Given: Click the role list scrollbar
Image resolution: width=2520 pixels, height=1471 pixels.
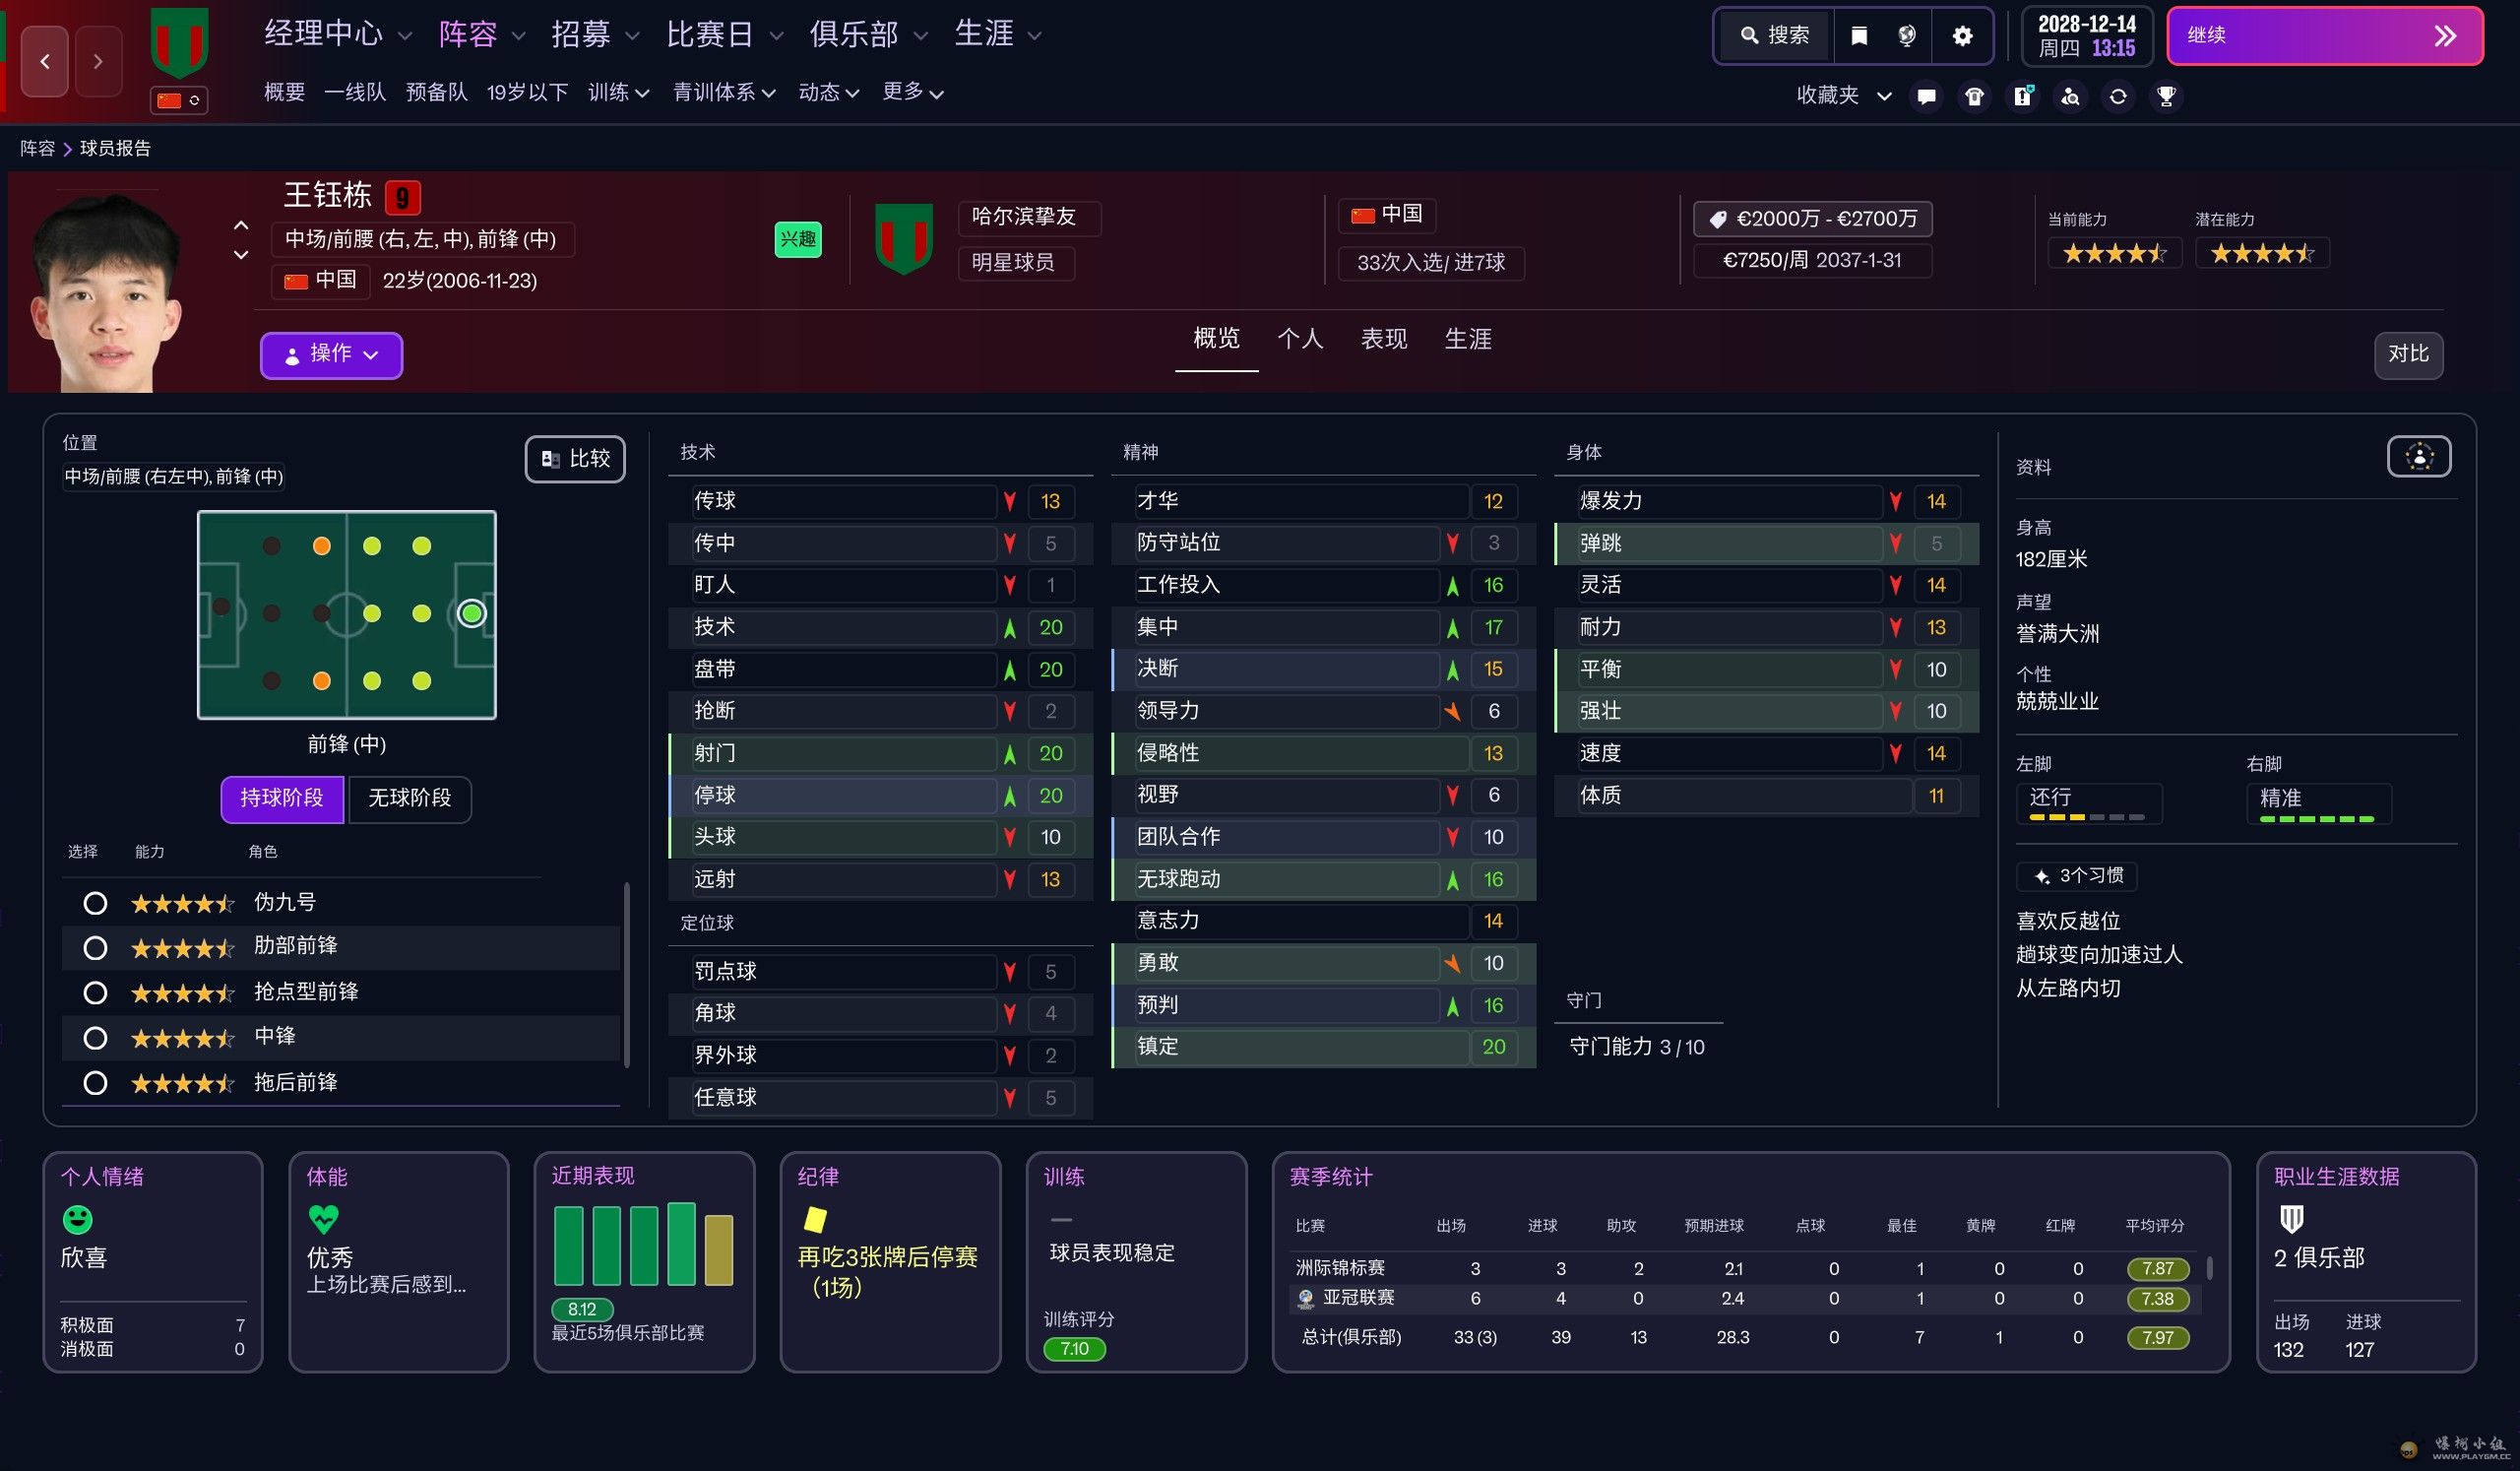Looking at the screenshot, I should coord(626,975).
